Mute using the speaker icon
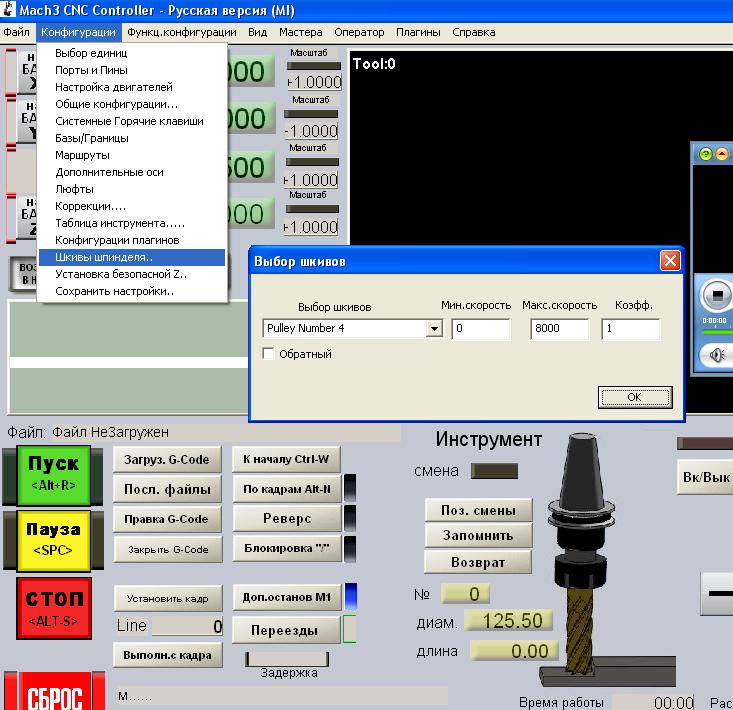This screenshot has width=733, height=710. pos(718,354)
